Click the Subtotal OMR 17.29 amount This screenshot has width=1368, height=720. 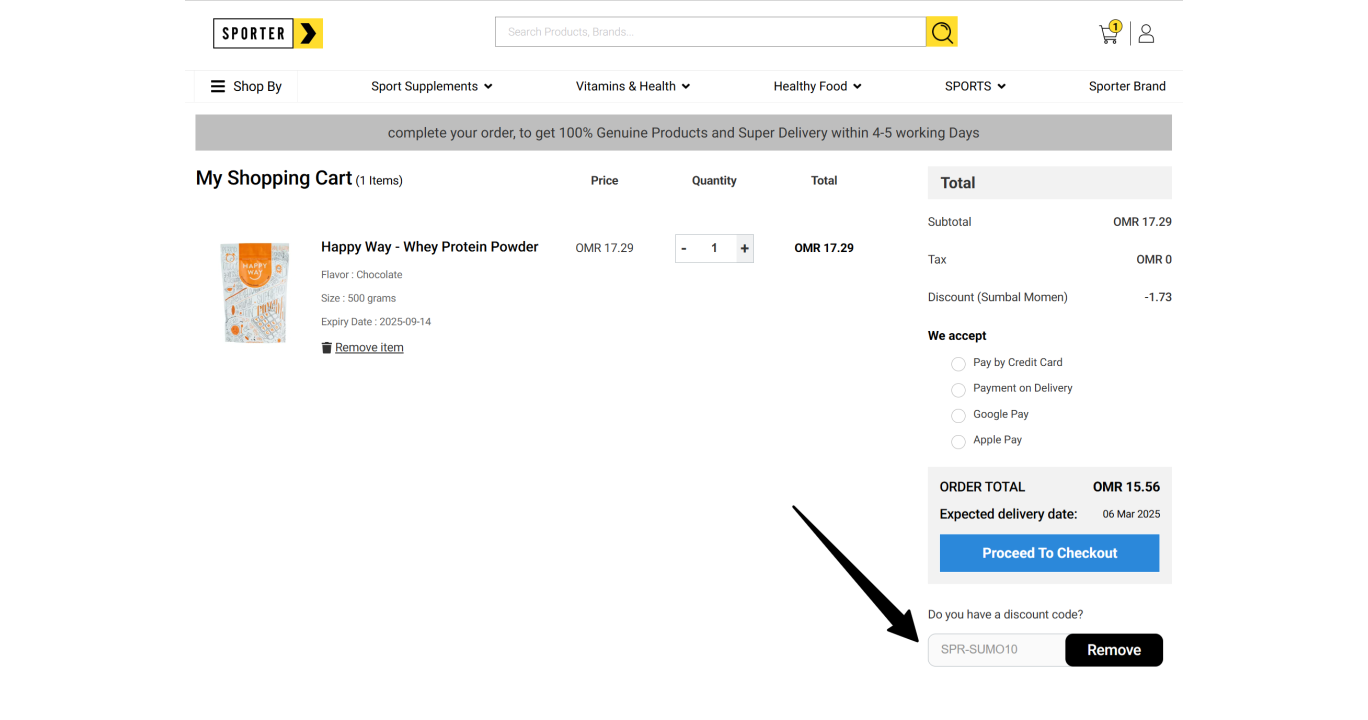(x=1142, y=222)
